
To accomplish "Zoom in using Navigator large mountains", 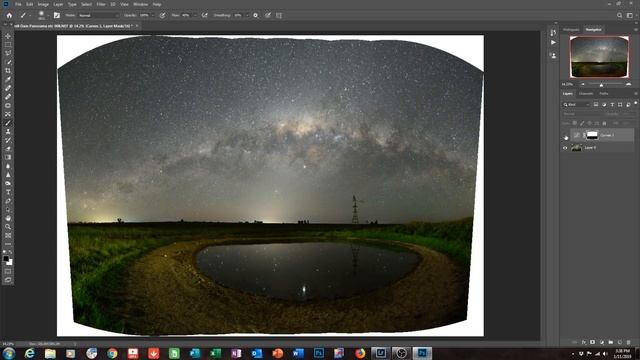I will [x=629, y=84].
